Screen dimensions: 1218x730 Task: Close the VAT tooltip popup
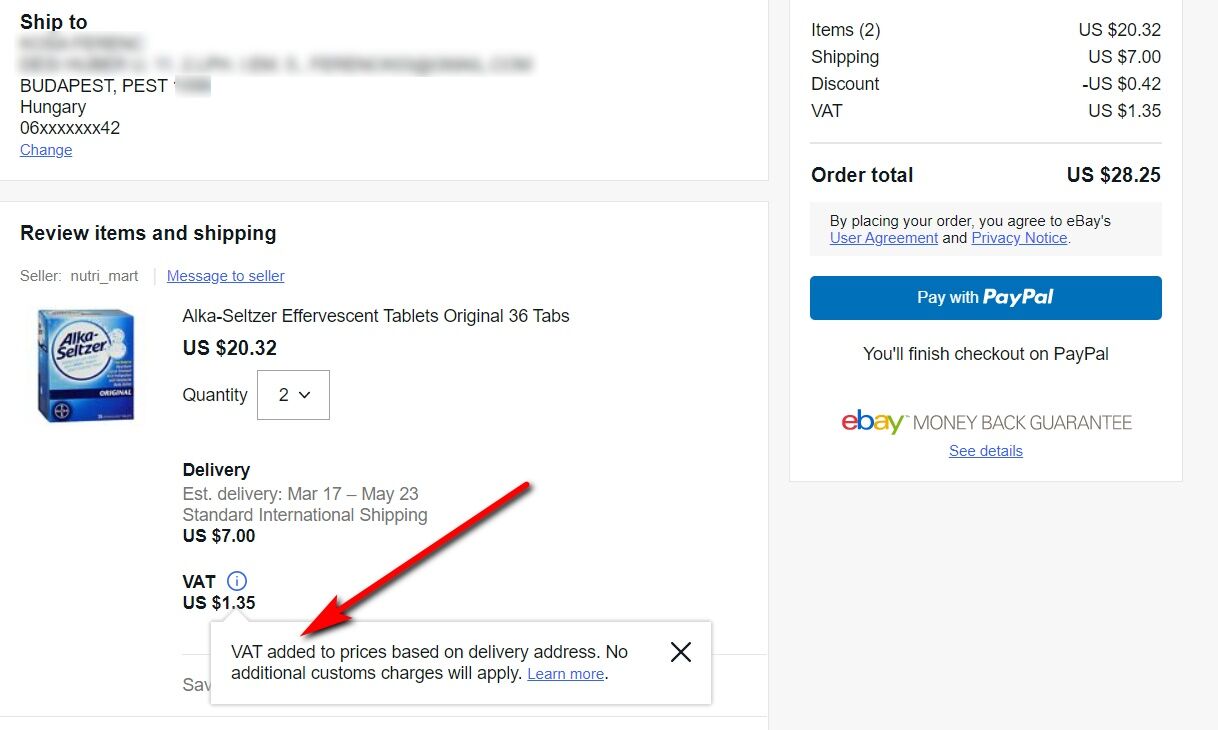[x=681, y=652]
